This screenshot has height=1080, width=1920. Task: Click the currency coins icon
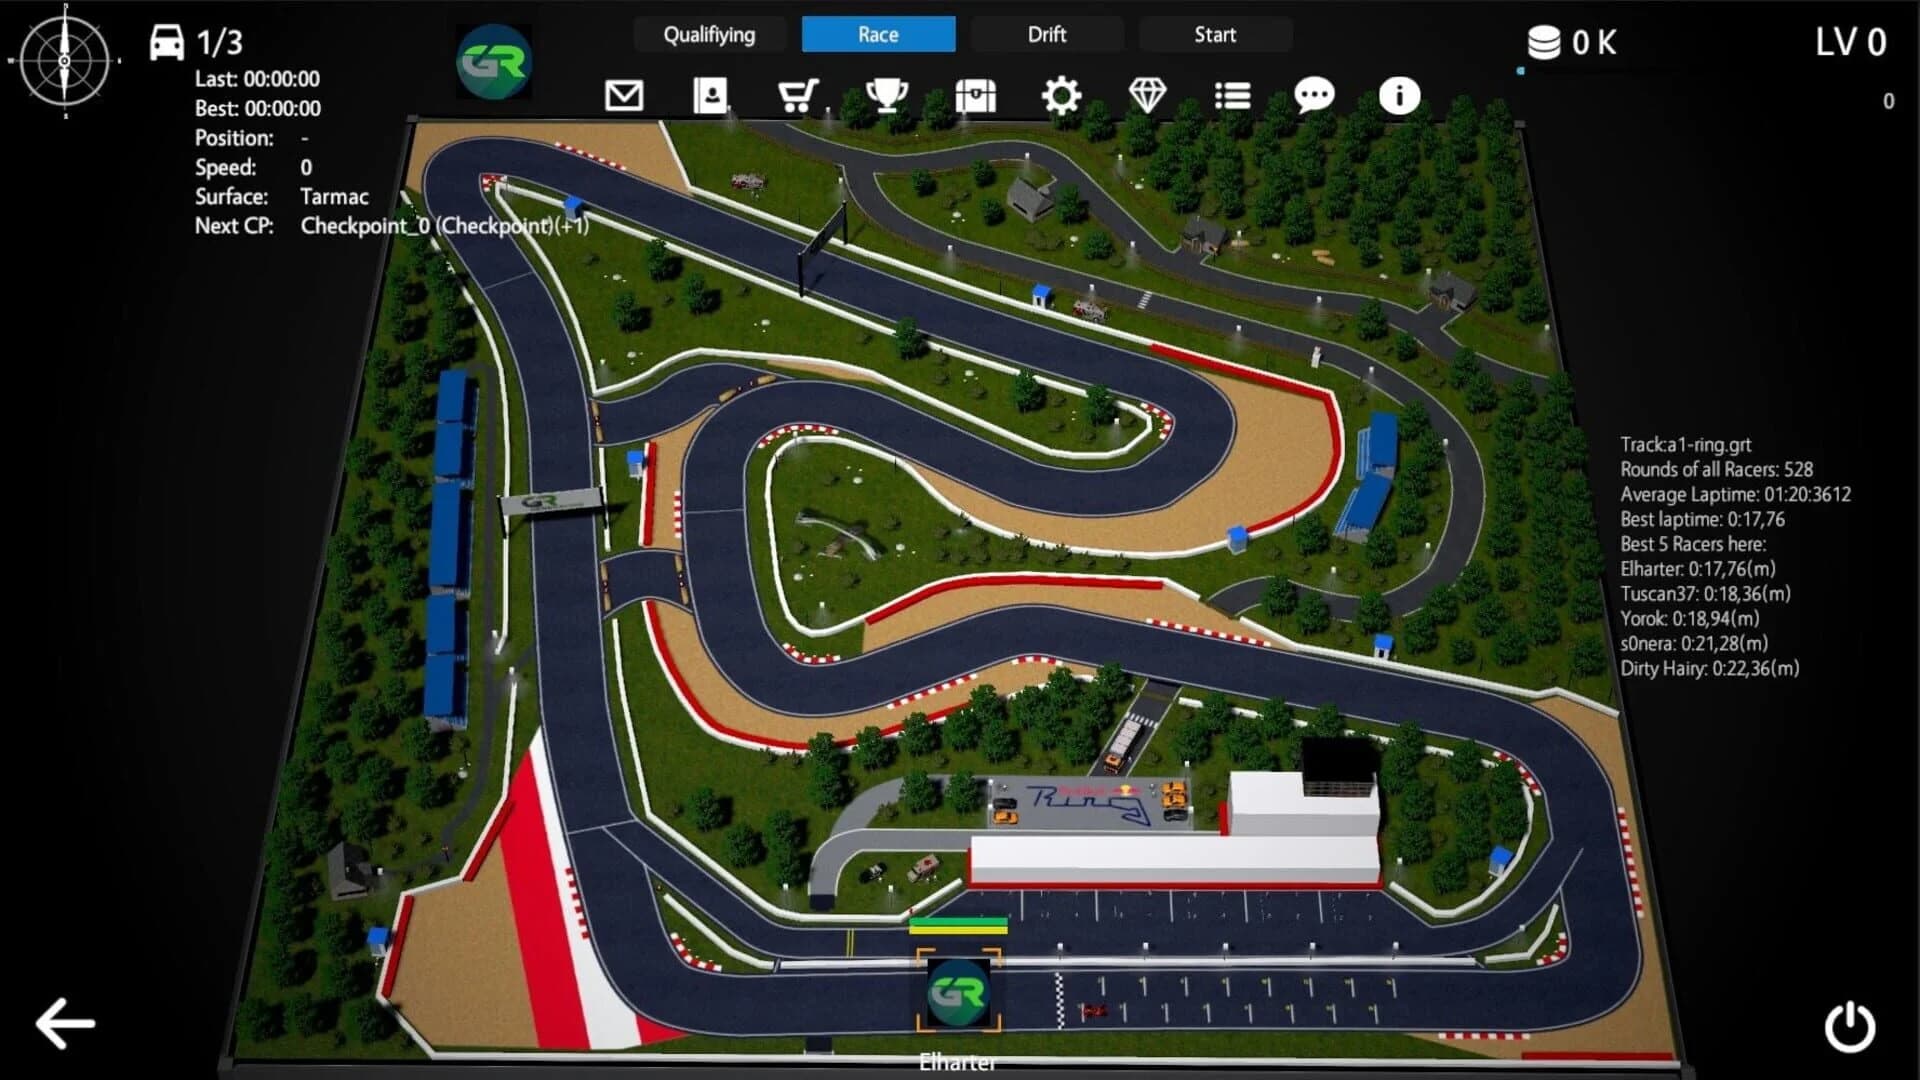click(1545, 41)
